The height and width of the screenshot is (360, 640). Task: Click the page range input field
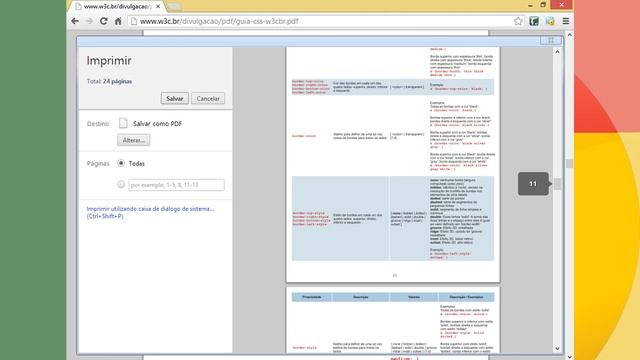[x=176, y=185]
